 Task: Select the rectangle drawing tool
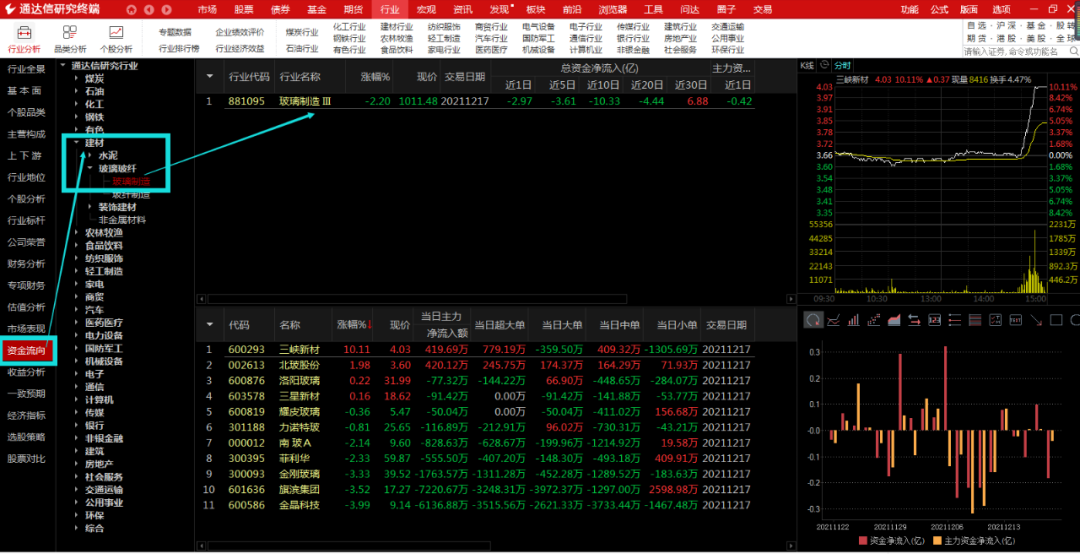click(1056, 320)
